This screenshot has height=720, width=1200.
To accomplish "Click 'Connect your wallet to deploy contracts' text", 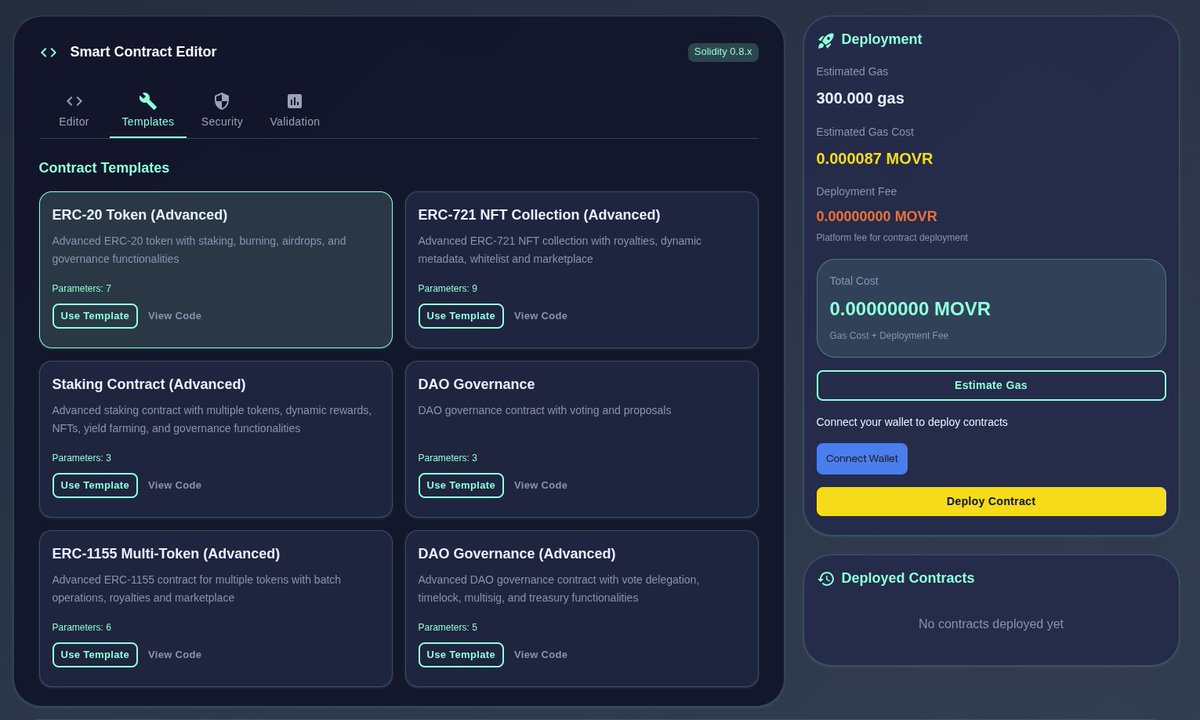I will coord(912,422).
